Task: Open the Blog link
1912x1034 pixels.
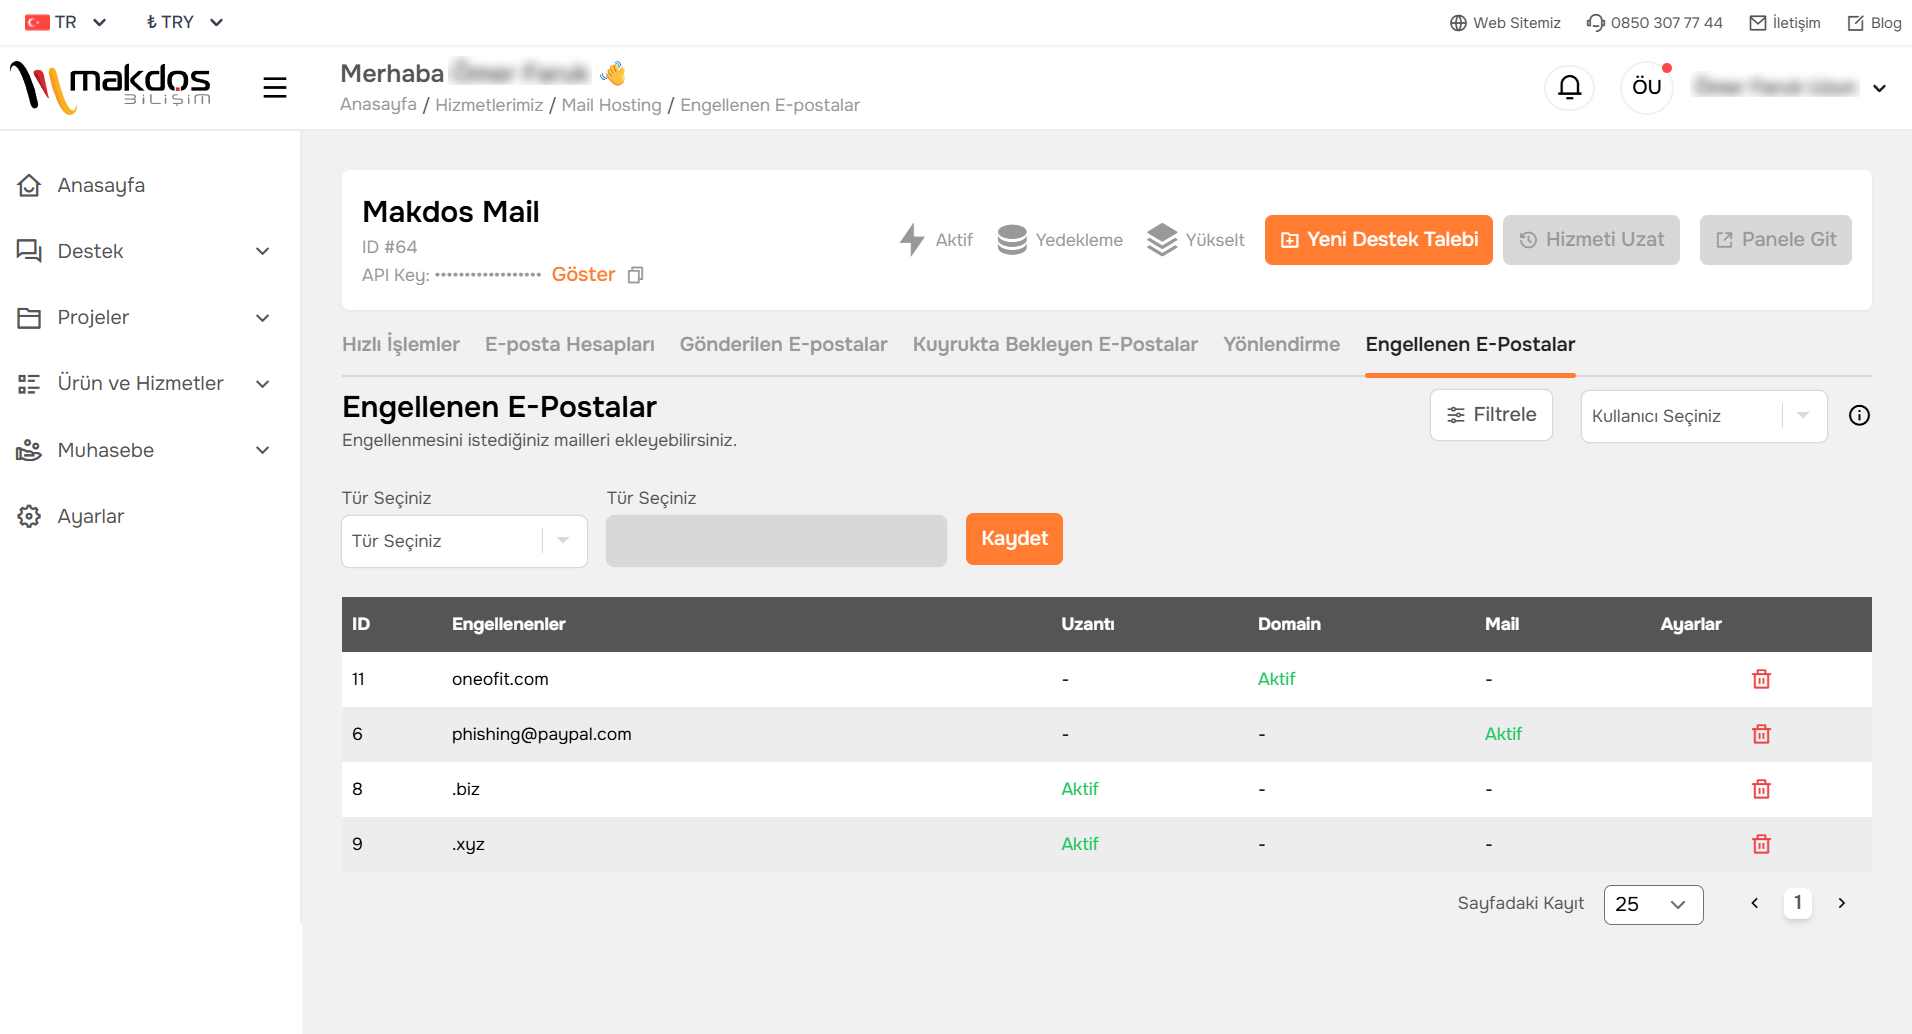Action: click(1874, 23)
